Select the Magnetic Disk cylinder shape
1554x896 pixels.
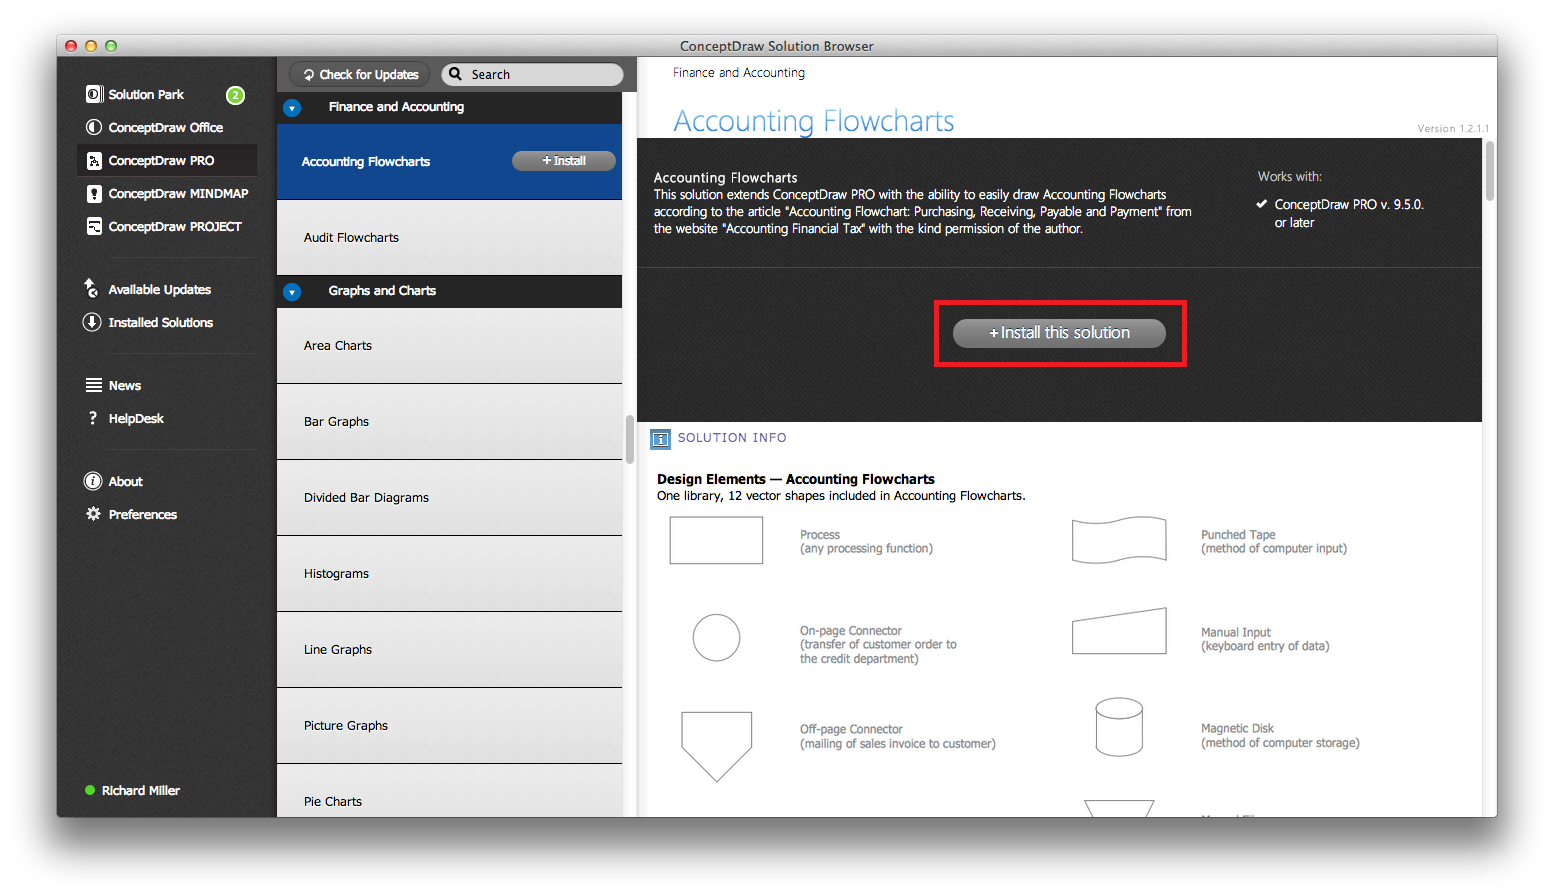[x=1119, y=727]
